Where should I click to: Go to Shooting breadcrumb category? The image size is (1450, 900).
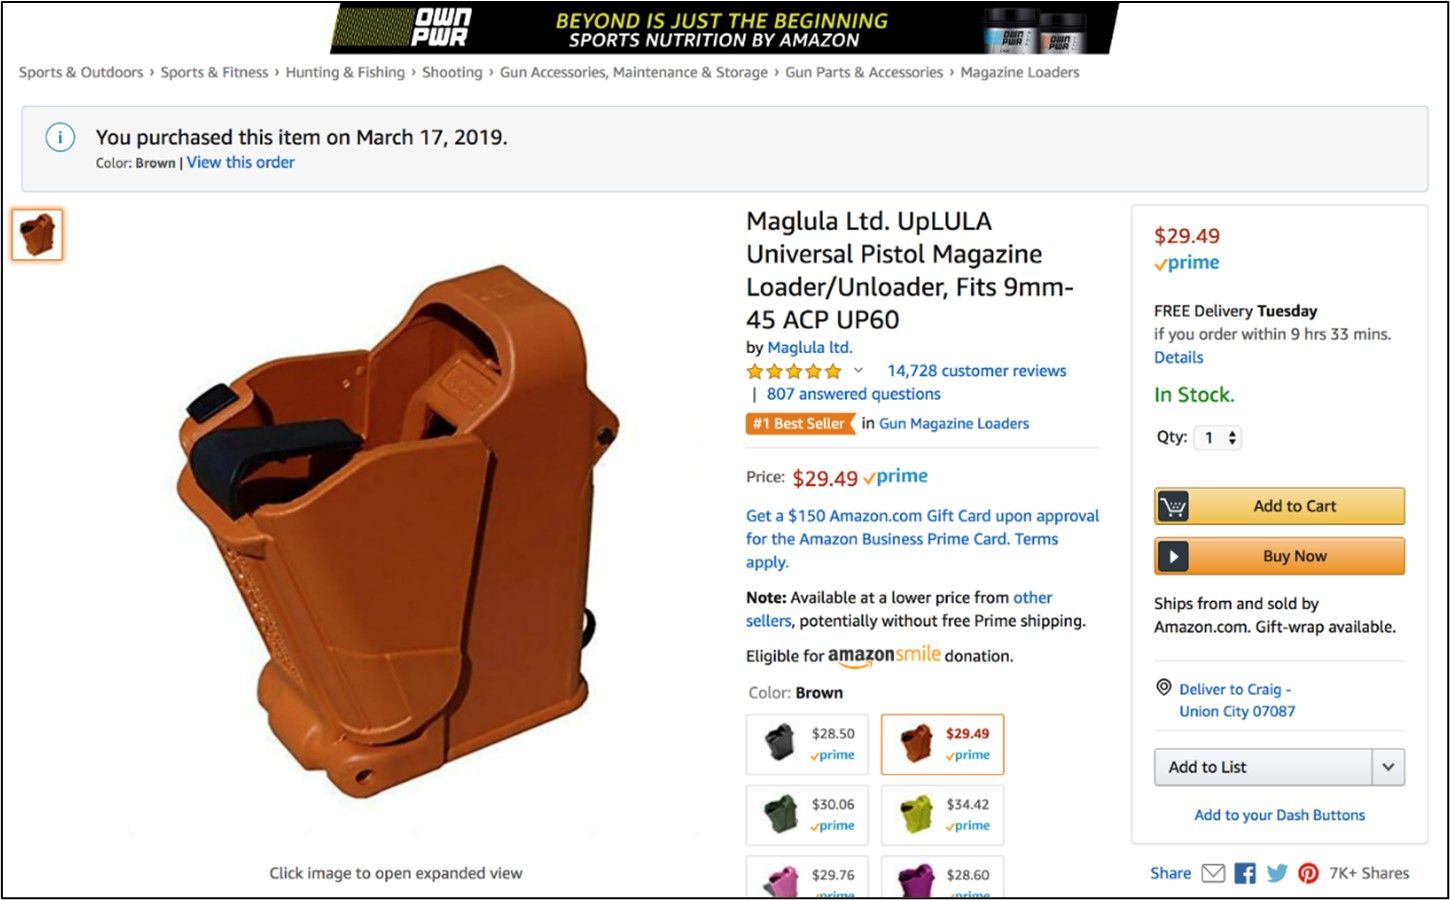tap(452, 72)
